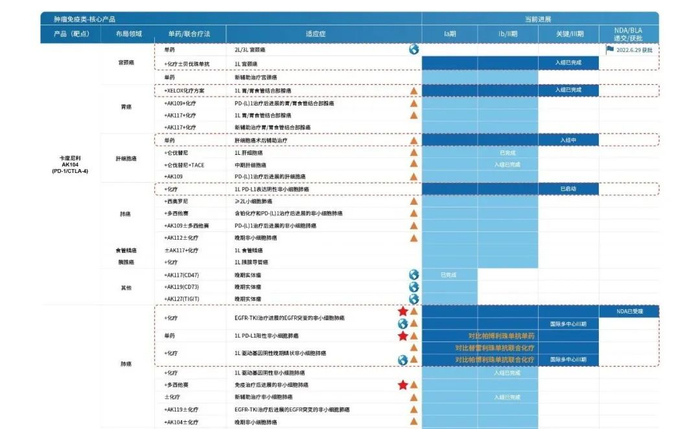The width and height of the screenshot is (700, 429).
Task: Click the triangle in +西奥罗尼 row
Action: point(414,201)
